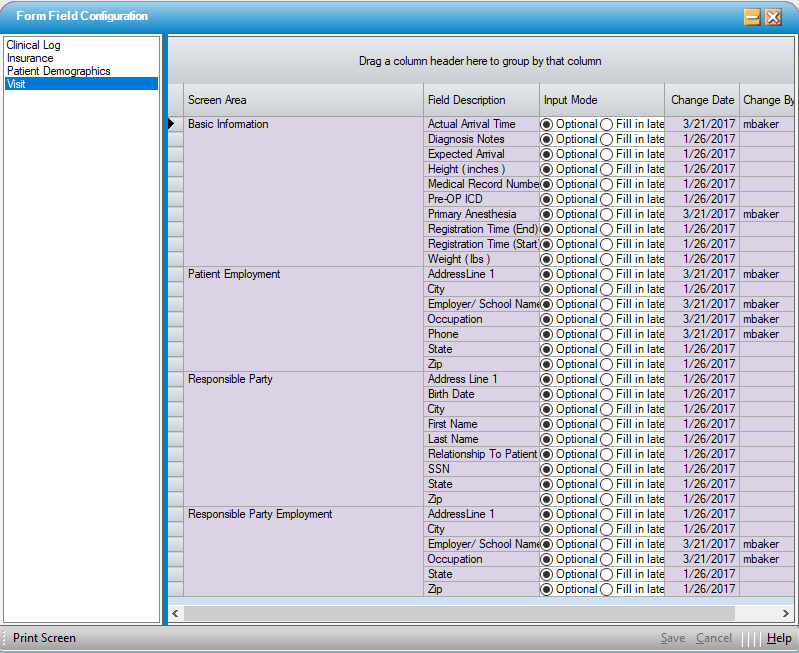Choose Optional radio for Primary Anesthesia

click(x=546, y=214)
